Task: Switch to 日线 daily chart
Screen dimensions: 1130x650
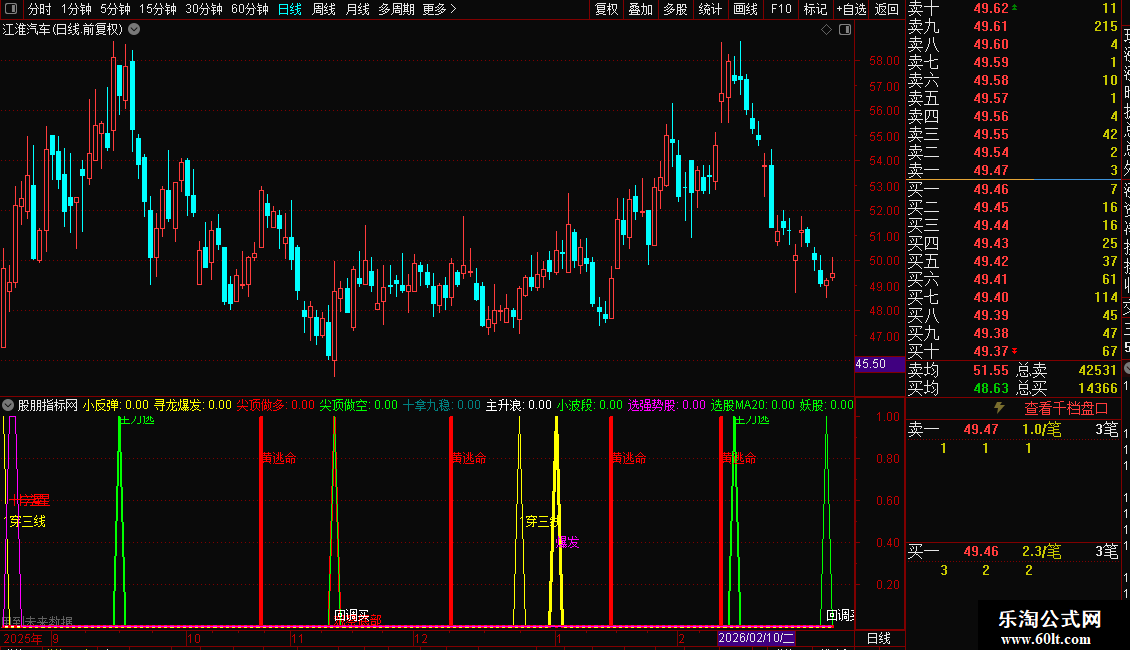Action: tap(290, 9)
